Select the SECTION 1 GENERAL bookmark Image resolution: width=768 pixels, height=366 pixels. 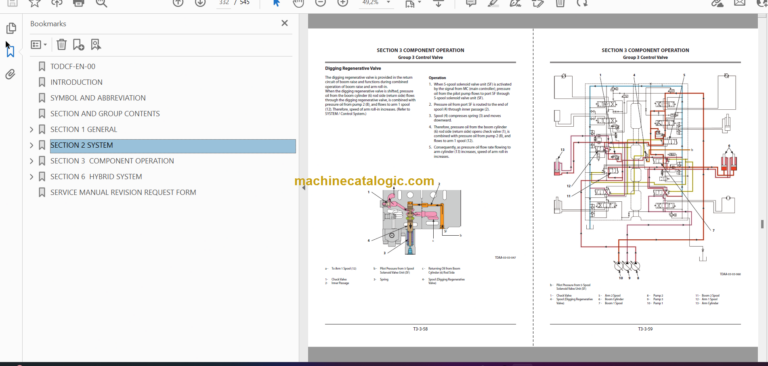pos(84,129)
